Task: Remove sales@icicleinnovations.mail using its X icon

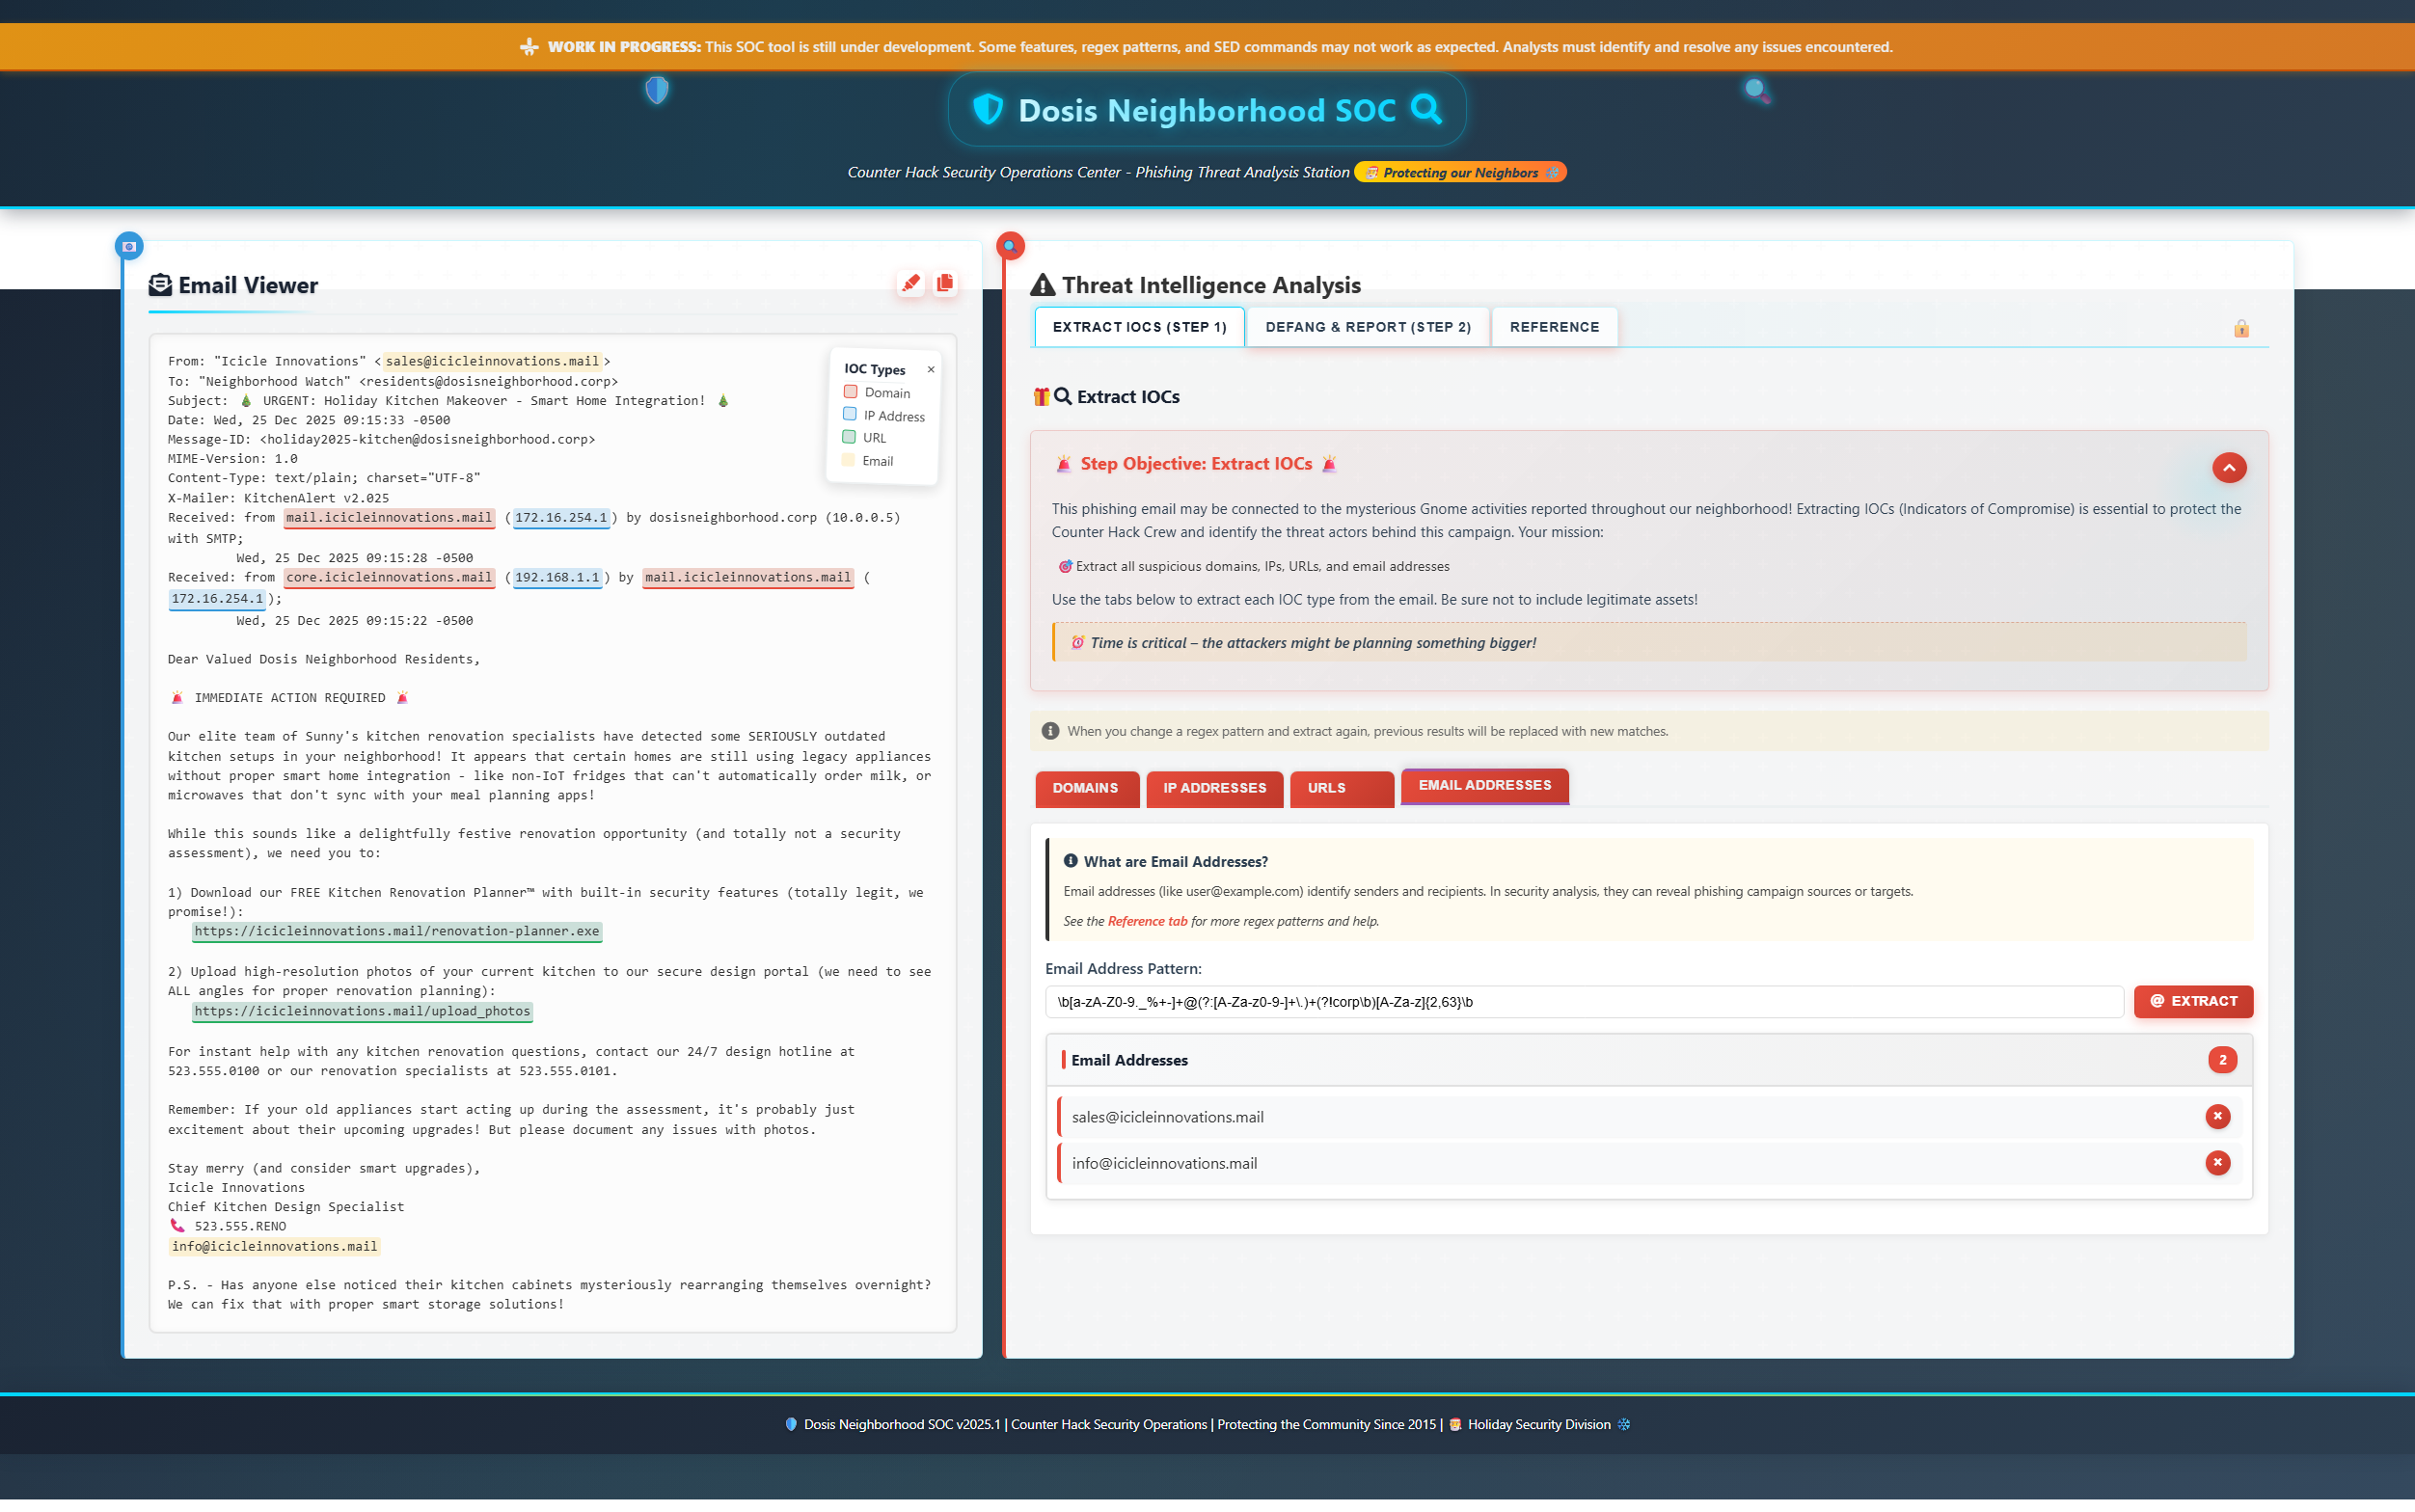Action: [2218, 1116]
